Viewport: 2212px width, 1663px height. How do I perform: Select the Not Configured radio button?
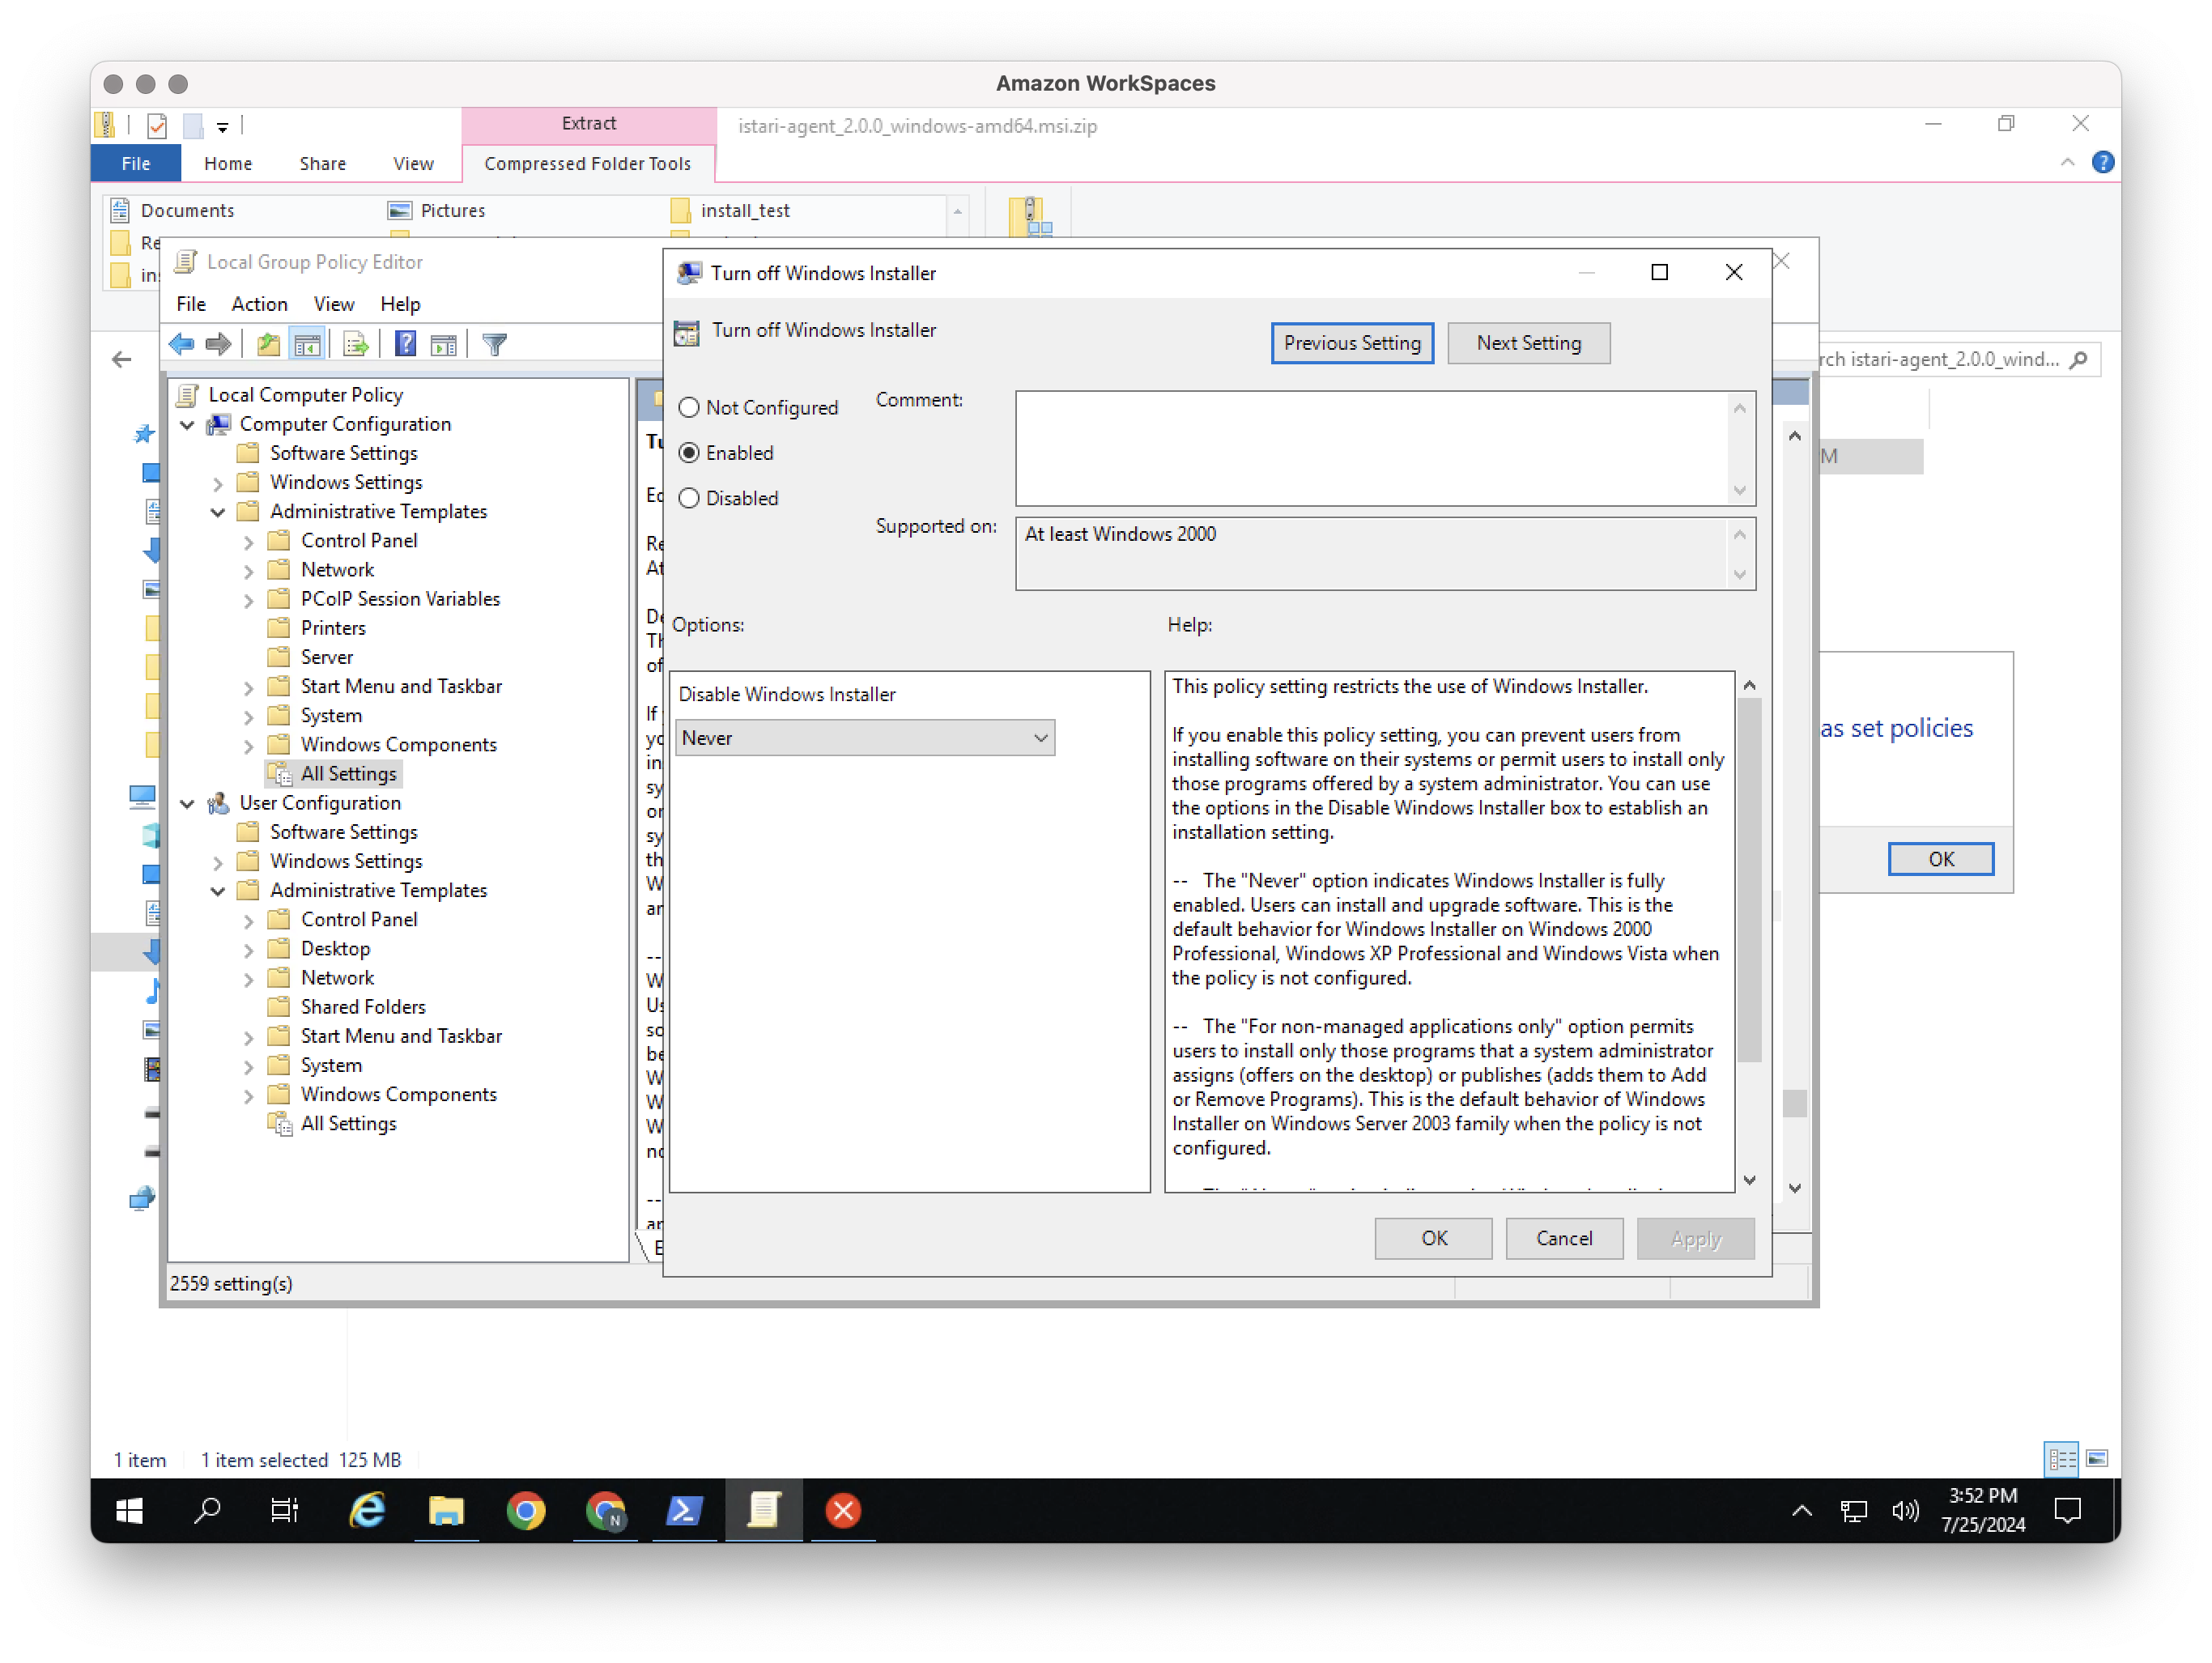point(689,407)
